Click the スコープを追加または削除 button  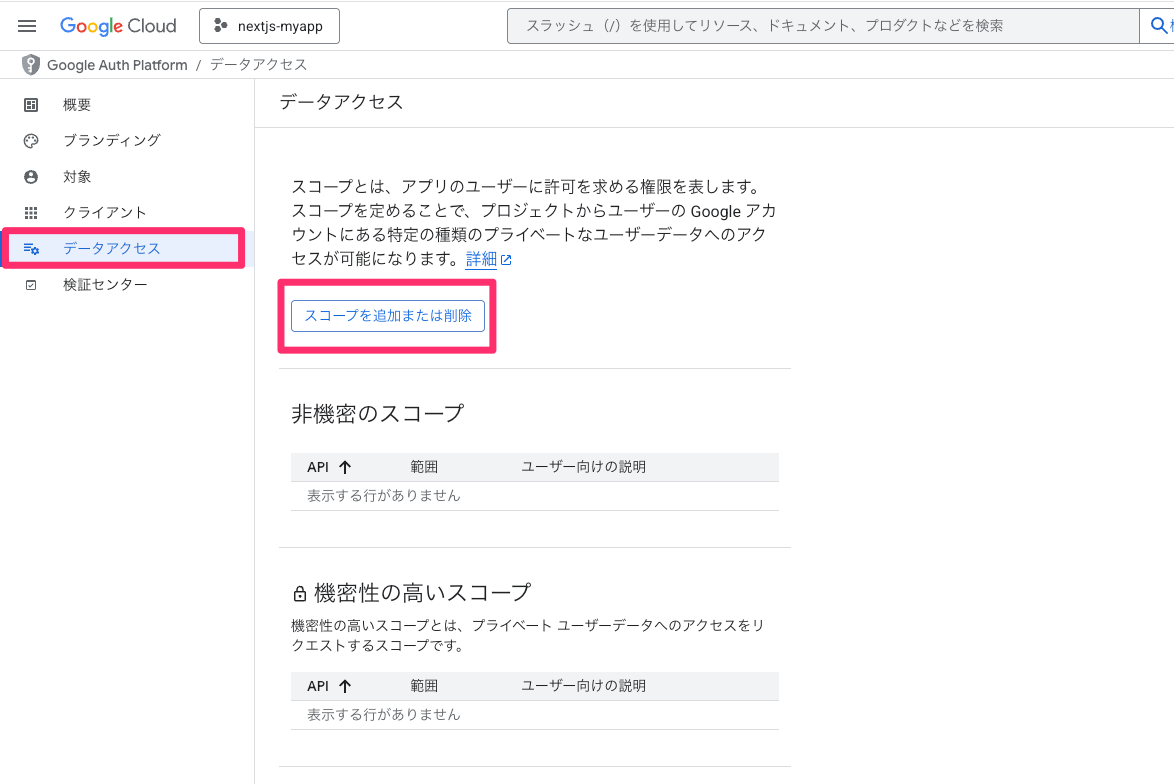[x=387, y=315]
